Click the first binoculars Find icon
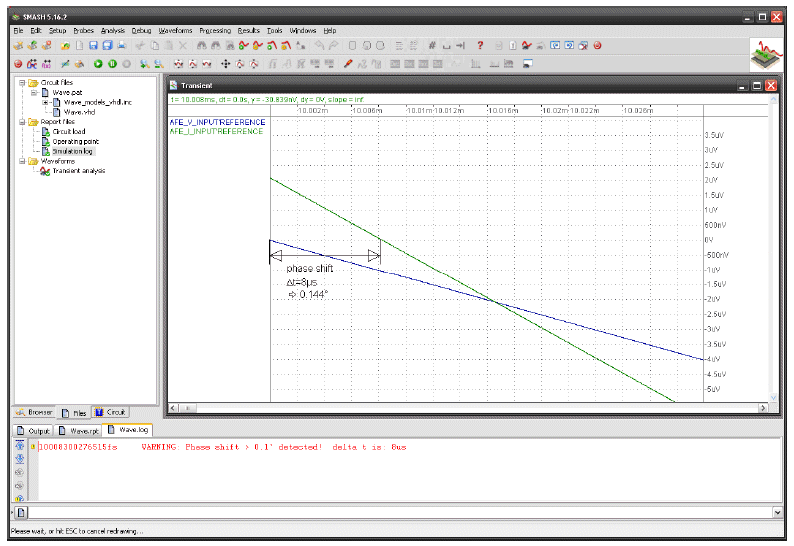This screenshot has width=794, height=546. [x=202, y=46]
